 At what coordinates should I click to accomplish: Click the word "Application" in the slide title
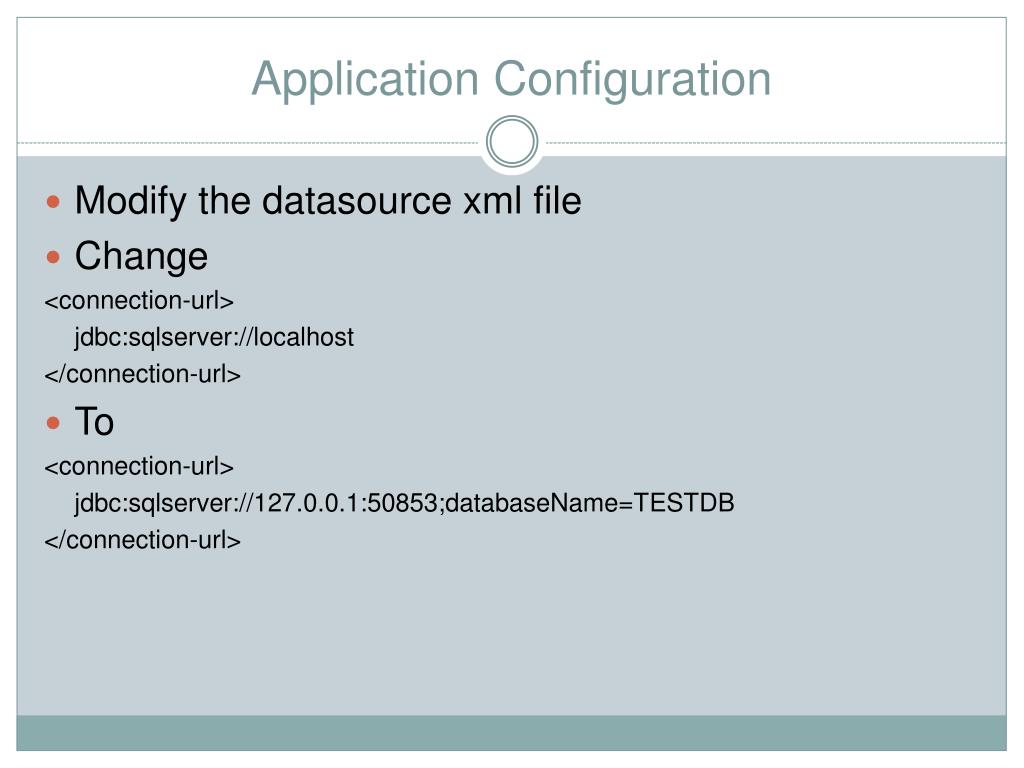tap(367, 79)
